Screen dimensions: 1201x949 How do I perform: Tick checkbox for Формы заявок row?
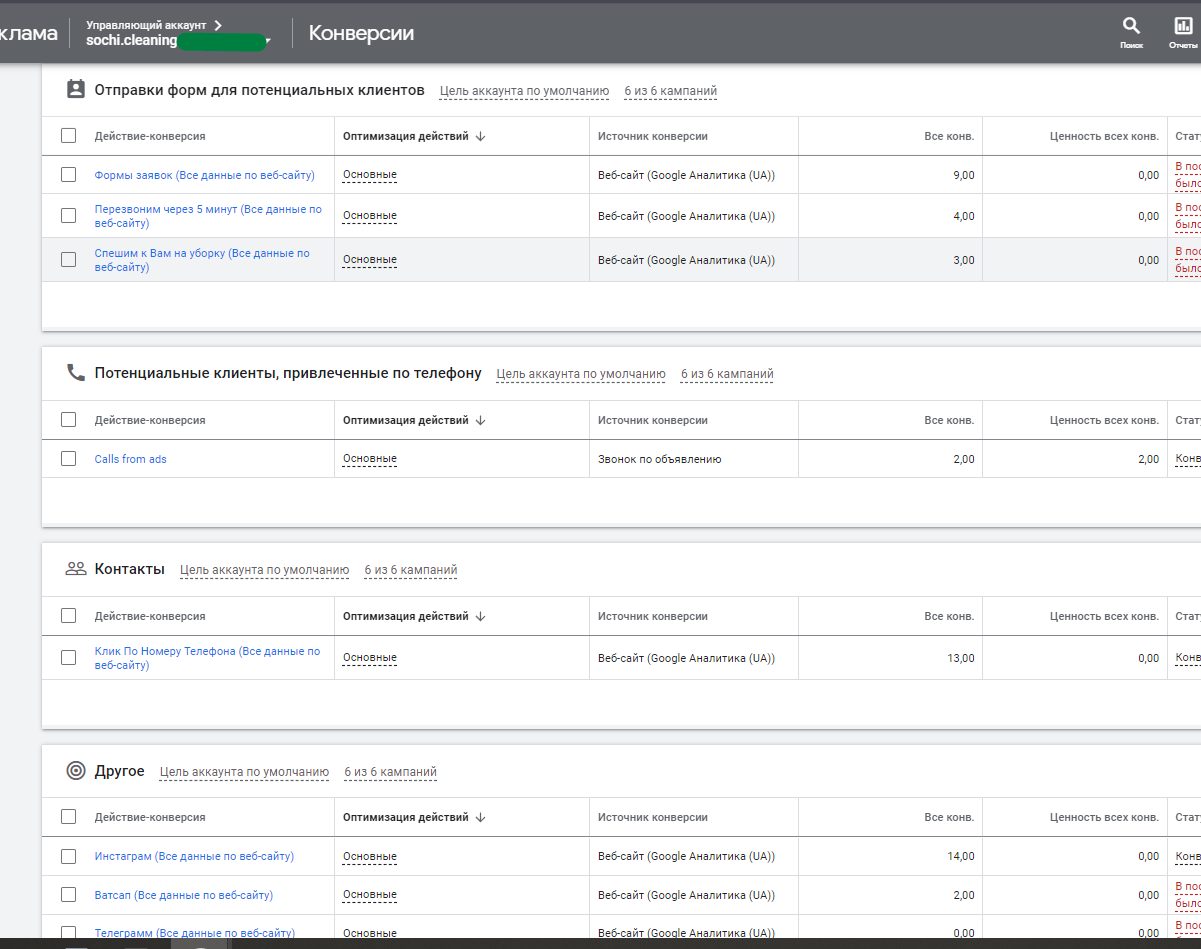click(68, 174)
